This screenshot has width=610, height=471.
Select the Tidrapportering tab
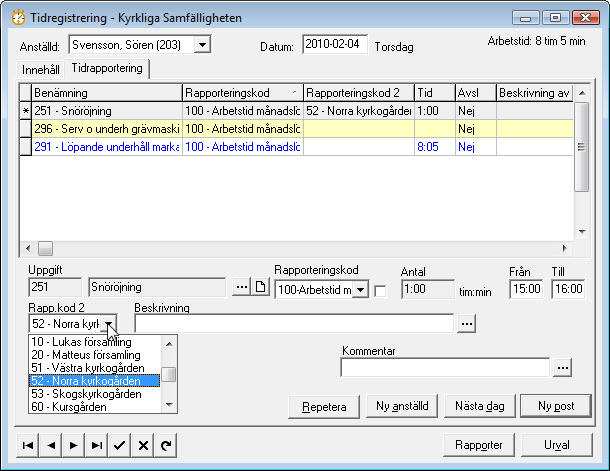[107, 68]
